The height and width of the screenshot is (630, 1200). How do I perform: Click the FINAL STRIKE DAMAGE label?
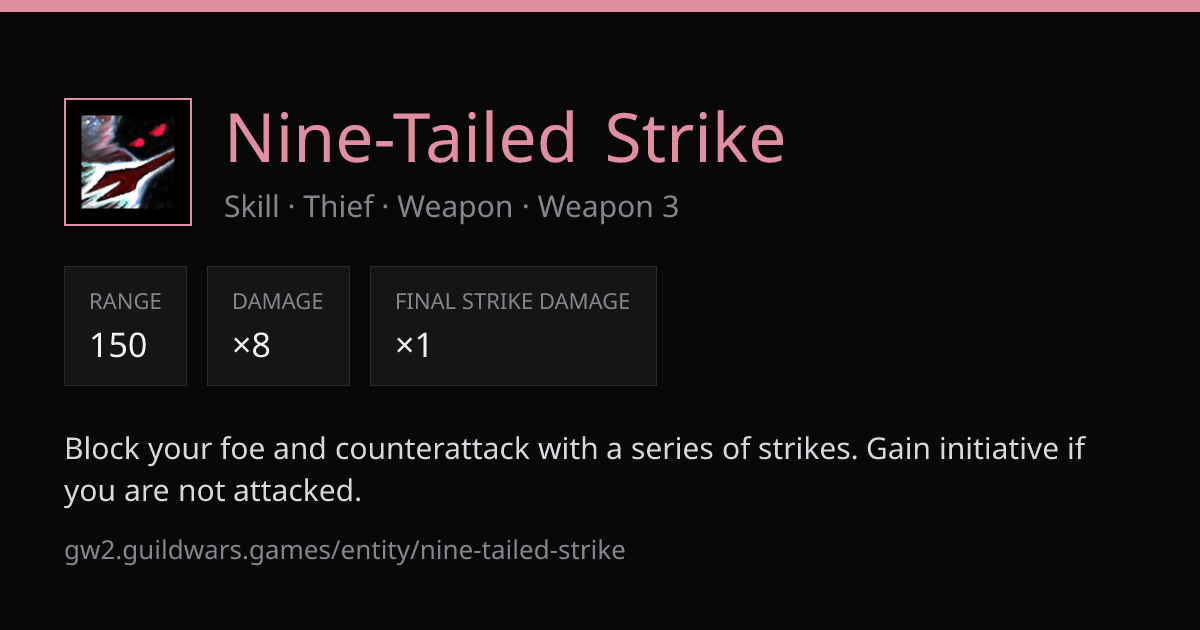513,301
